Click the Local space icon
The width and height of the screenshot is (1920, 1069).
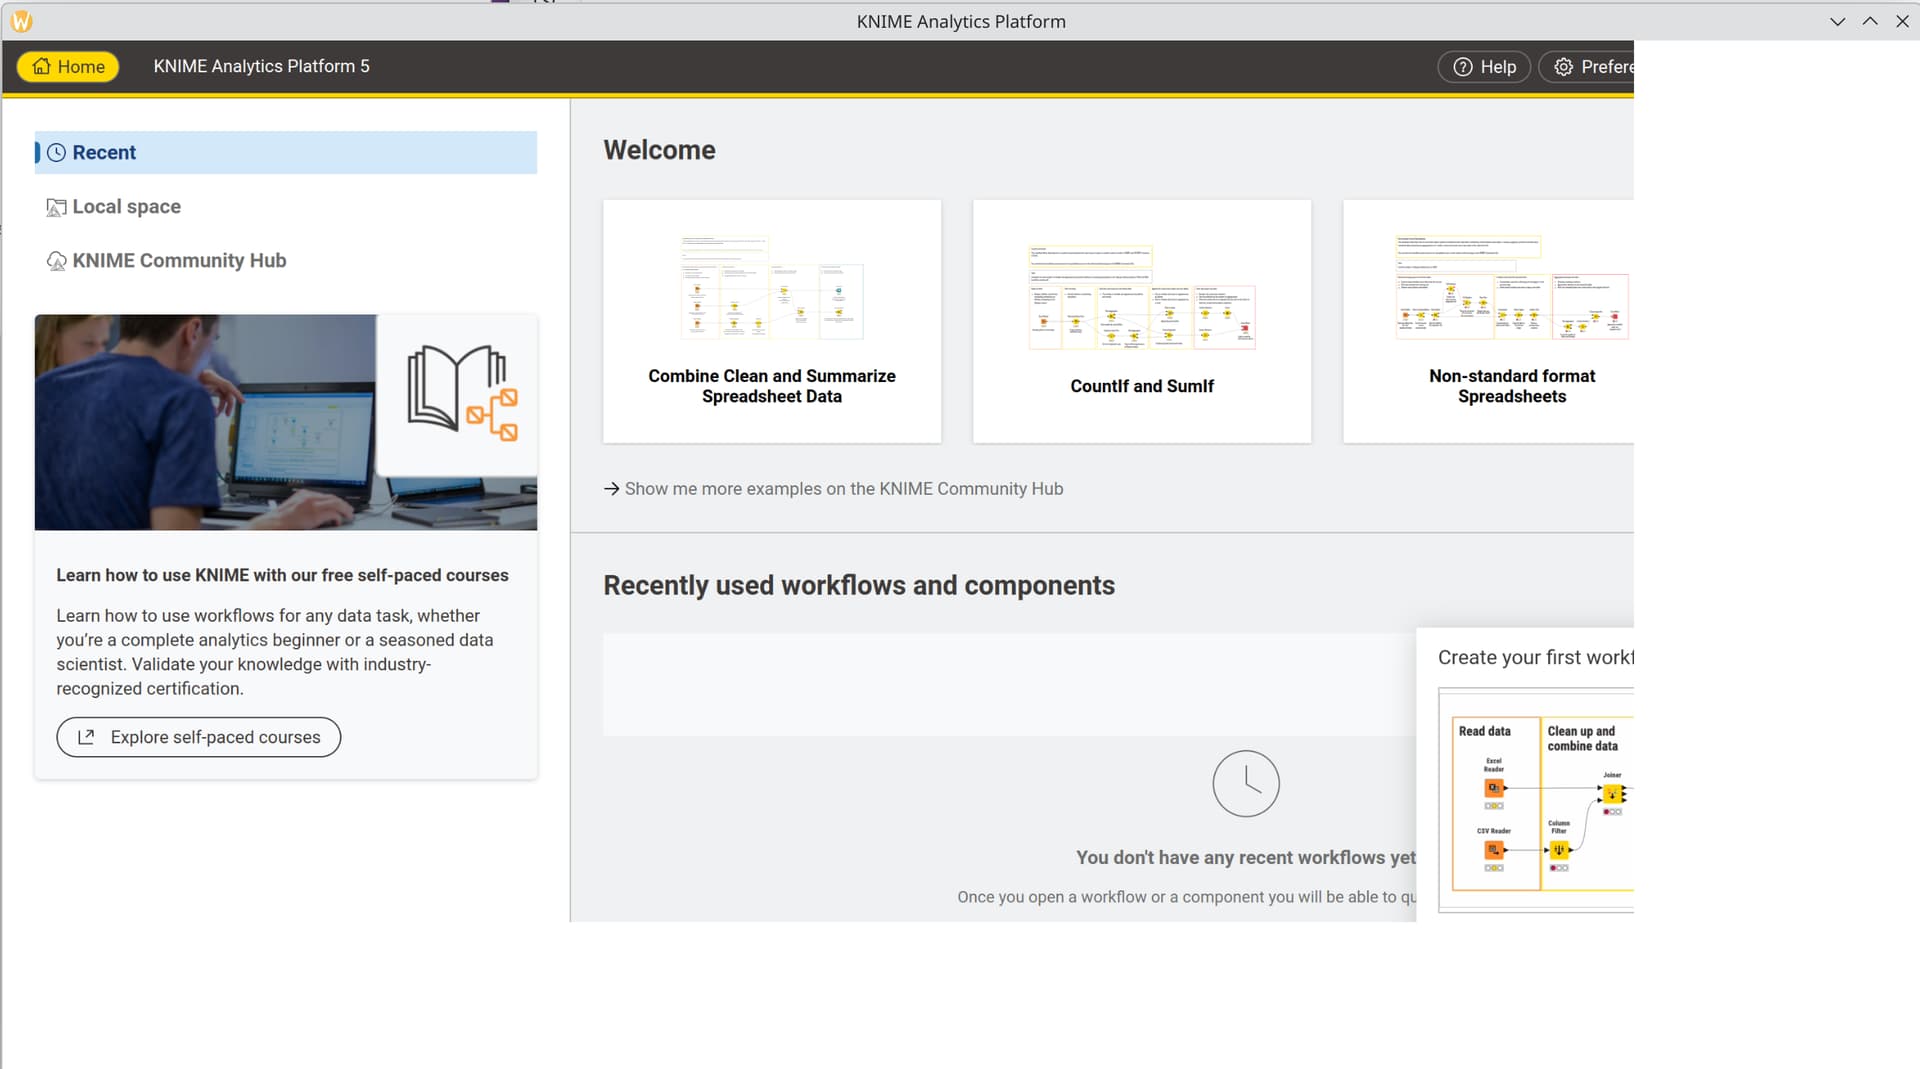[x=56, y=207]
